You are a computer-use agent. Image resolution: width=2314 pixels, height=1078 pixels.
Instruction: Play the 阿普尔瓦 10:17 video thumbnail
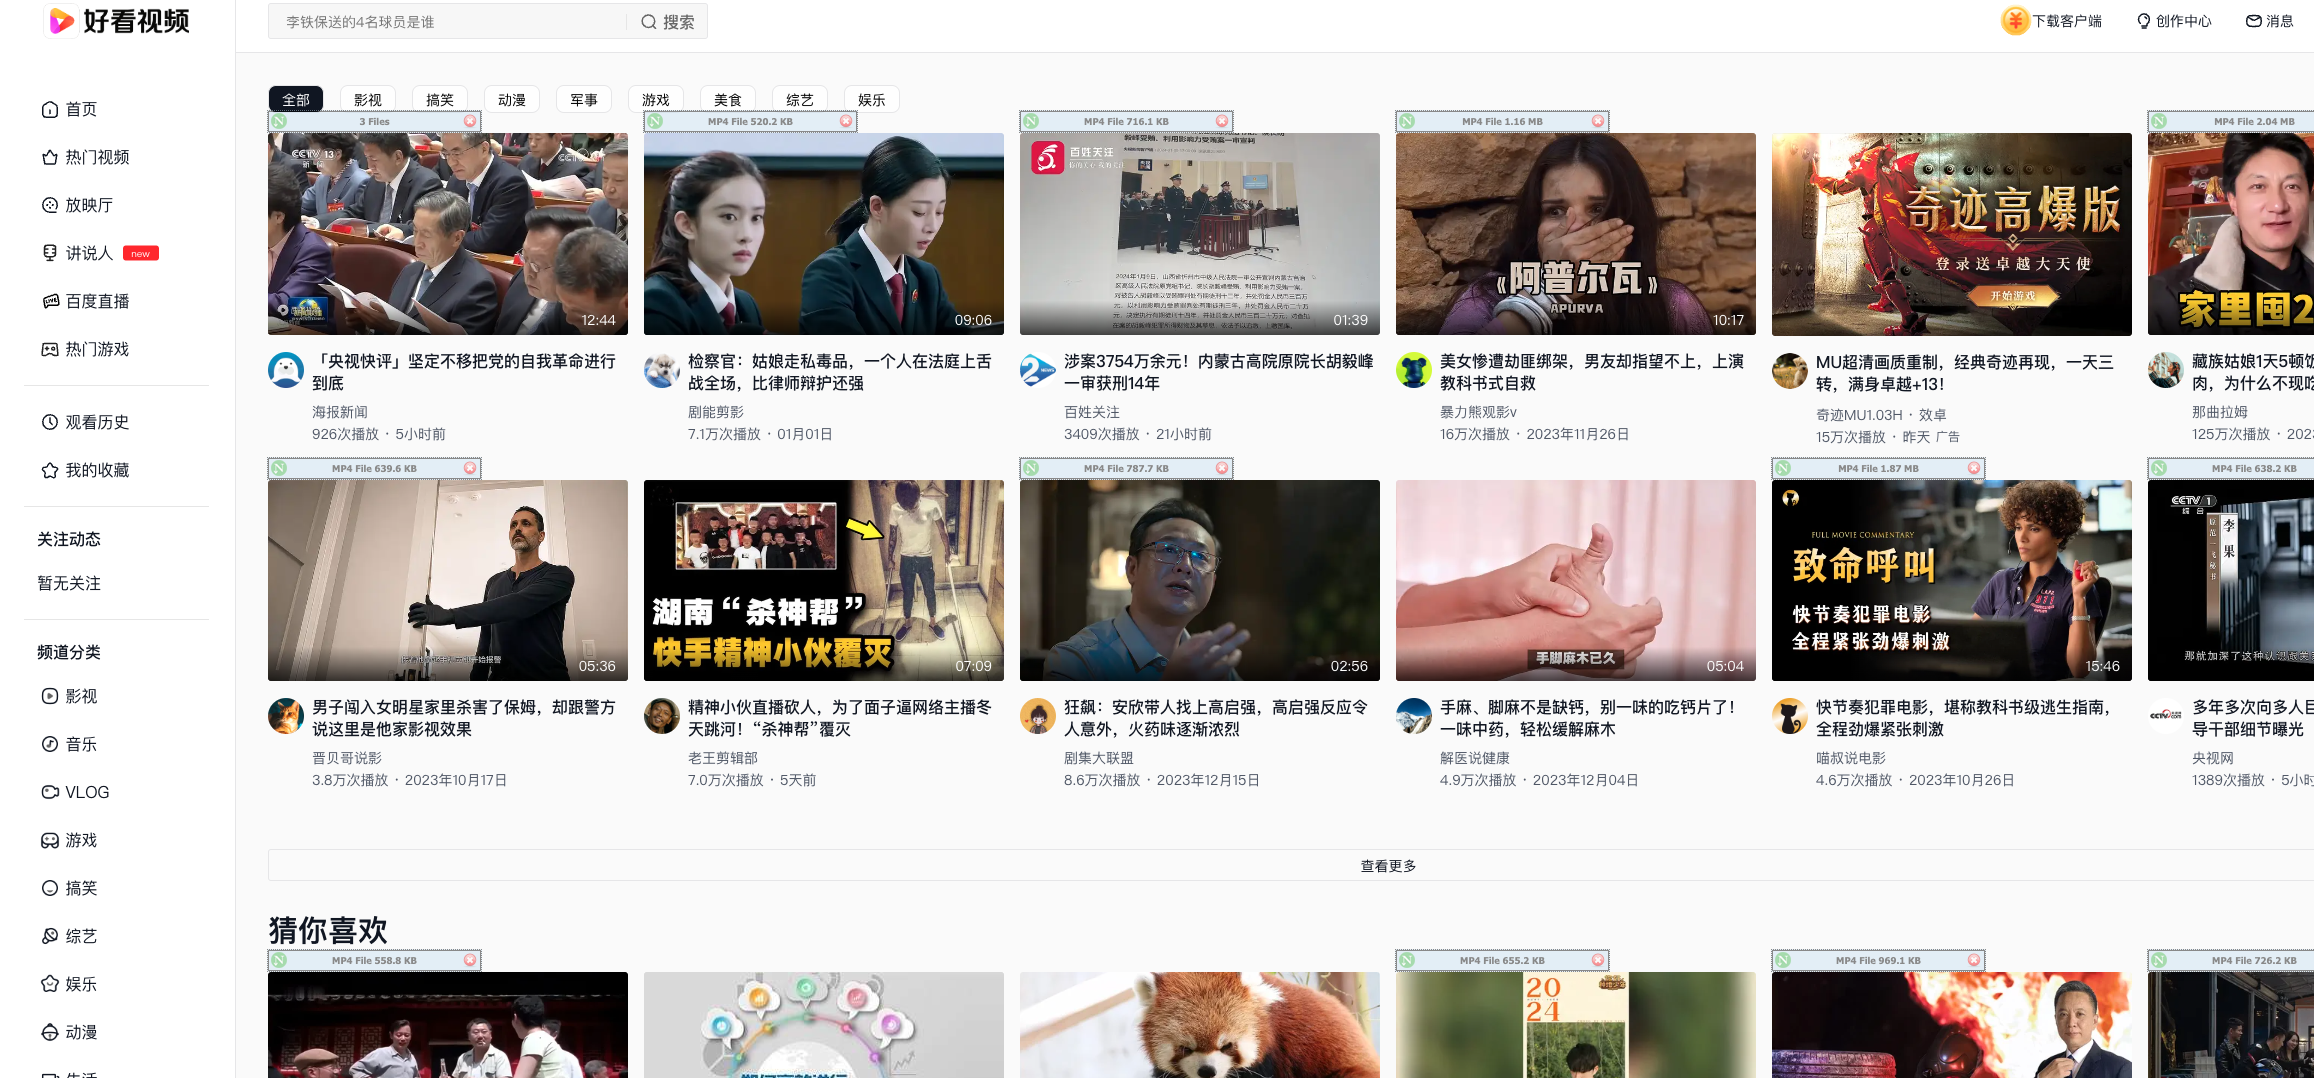[x=1576, y=234]
